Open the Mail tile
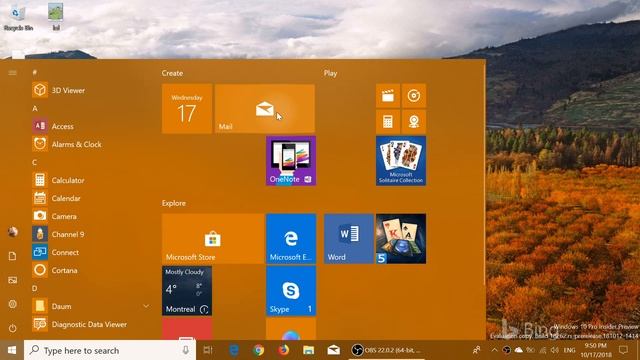The image size is (640, 360). point(264,109)
